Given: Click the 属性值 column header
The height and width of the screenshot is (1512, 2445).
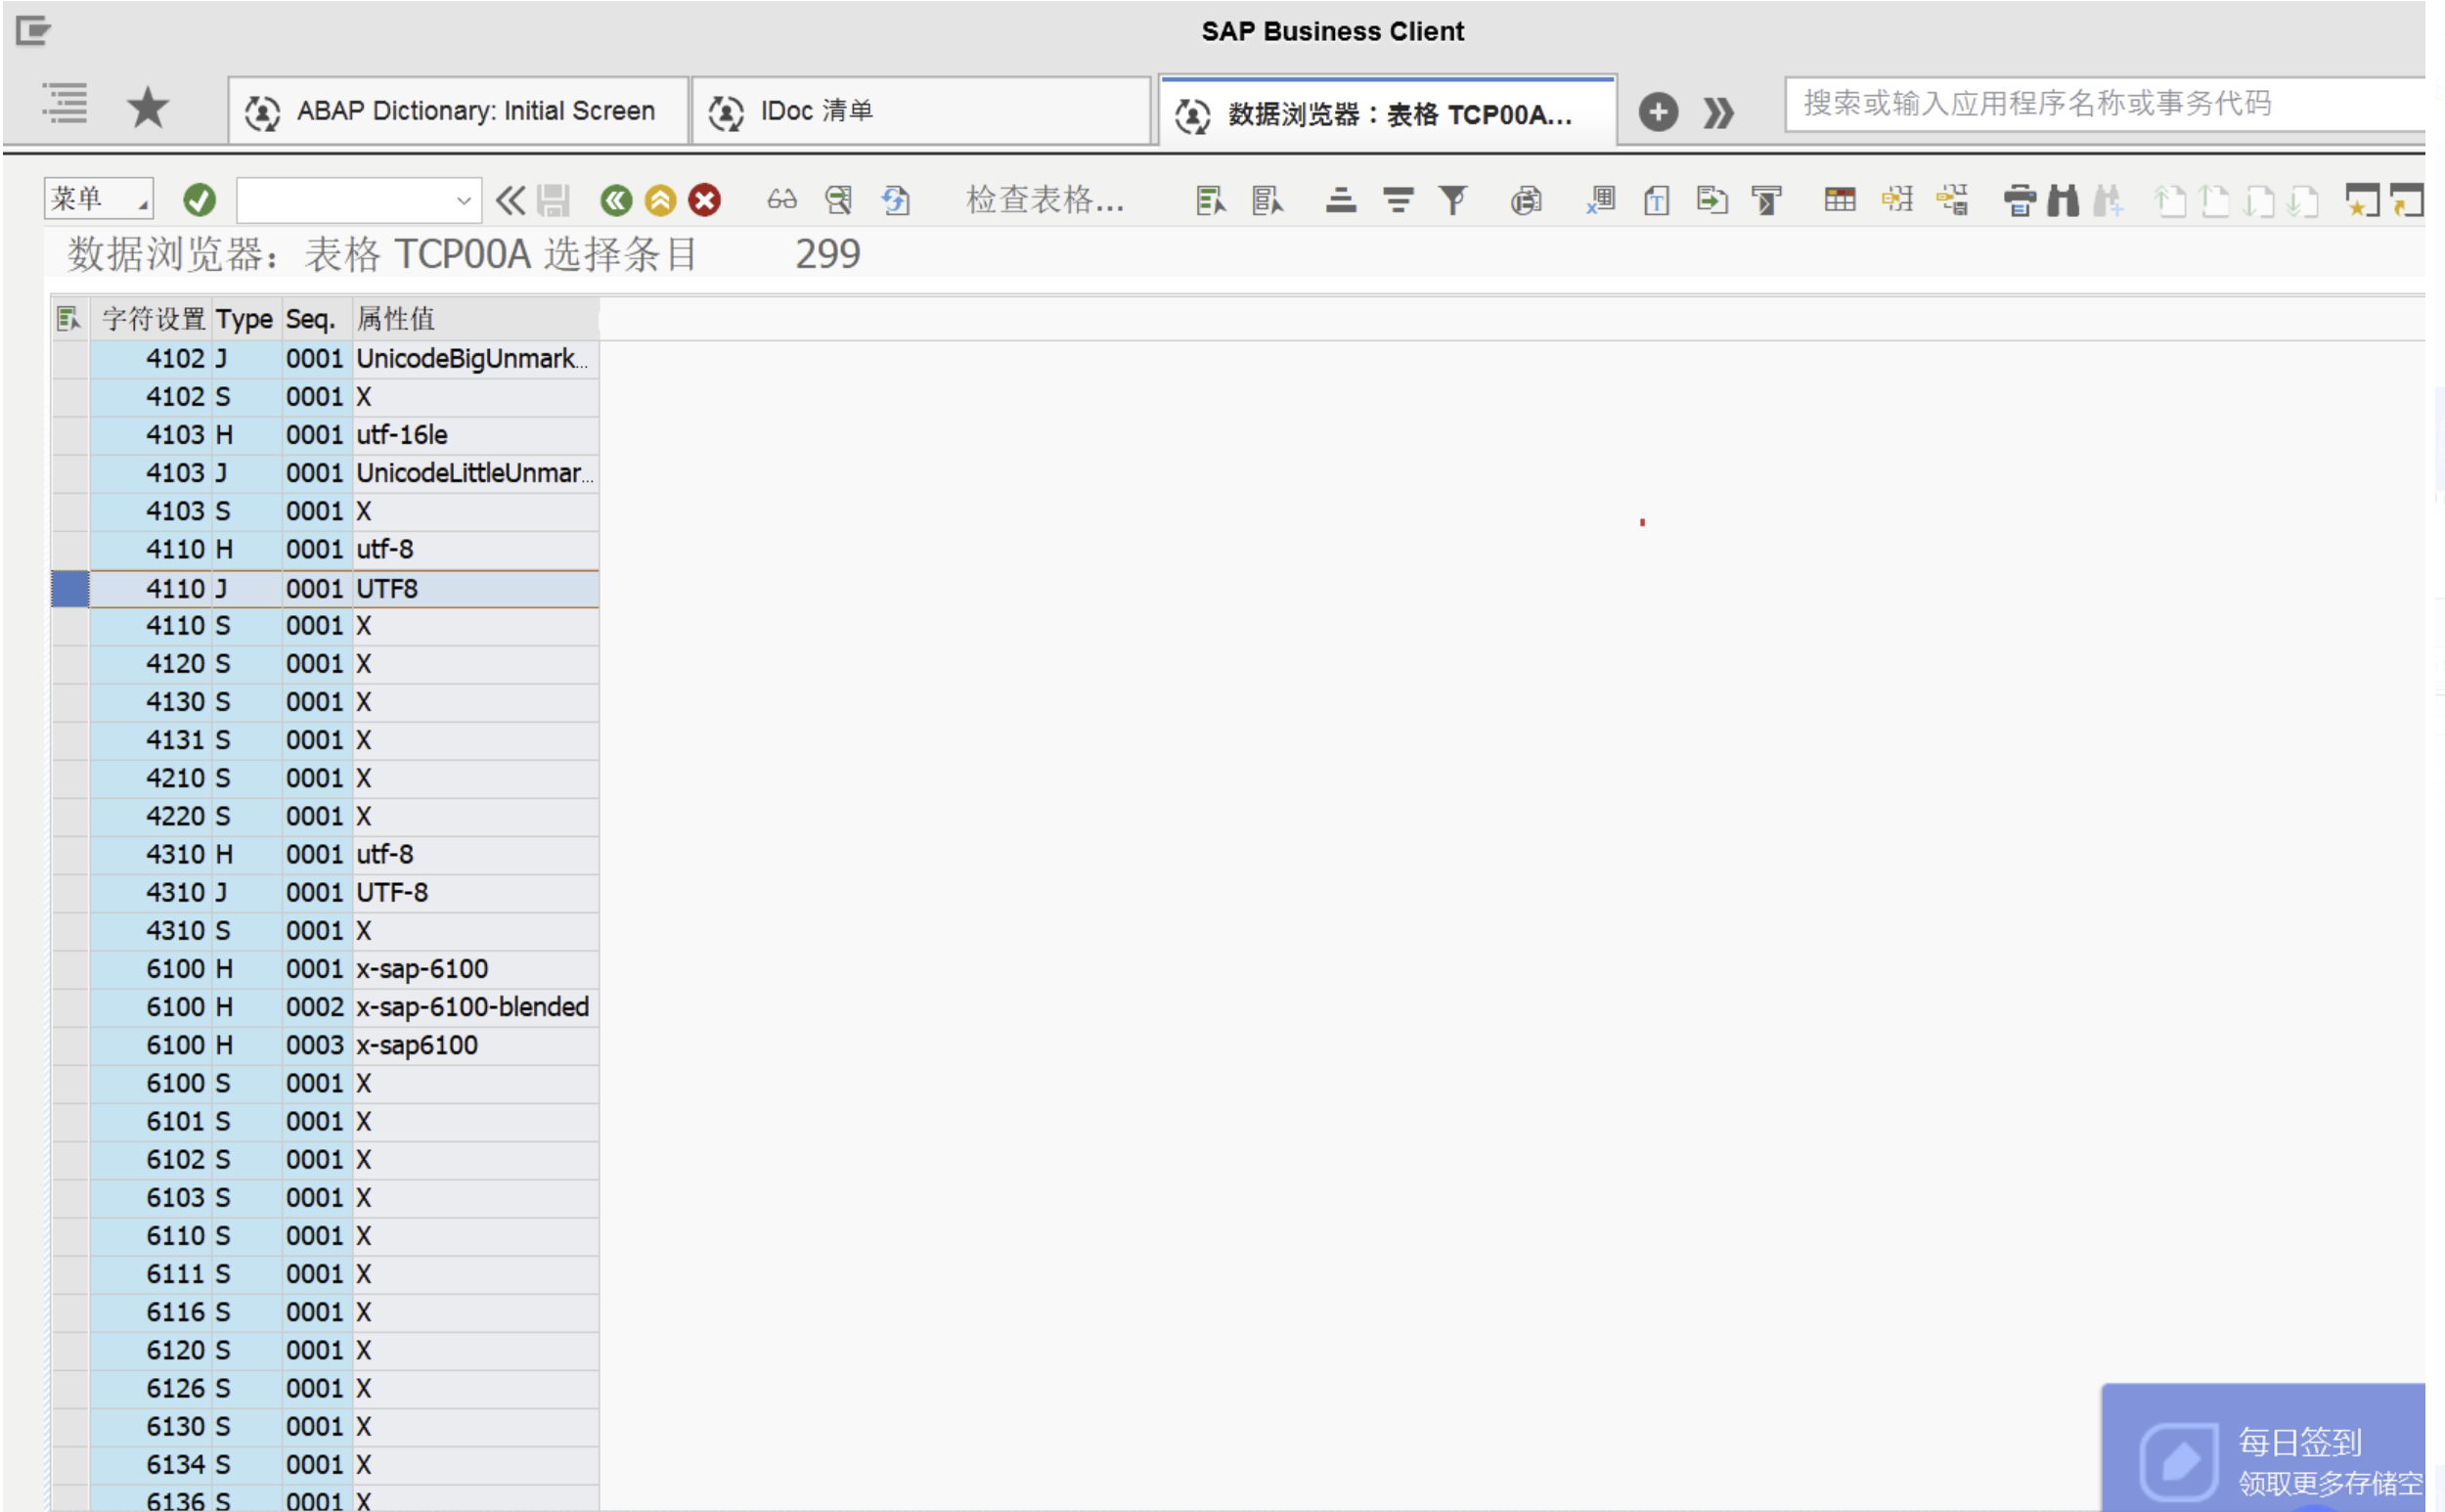Looking at the screenshot, I should pyautogui.click(x=475, y=319).
